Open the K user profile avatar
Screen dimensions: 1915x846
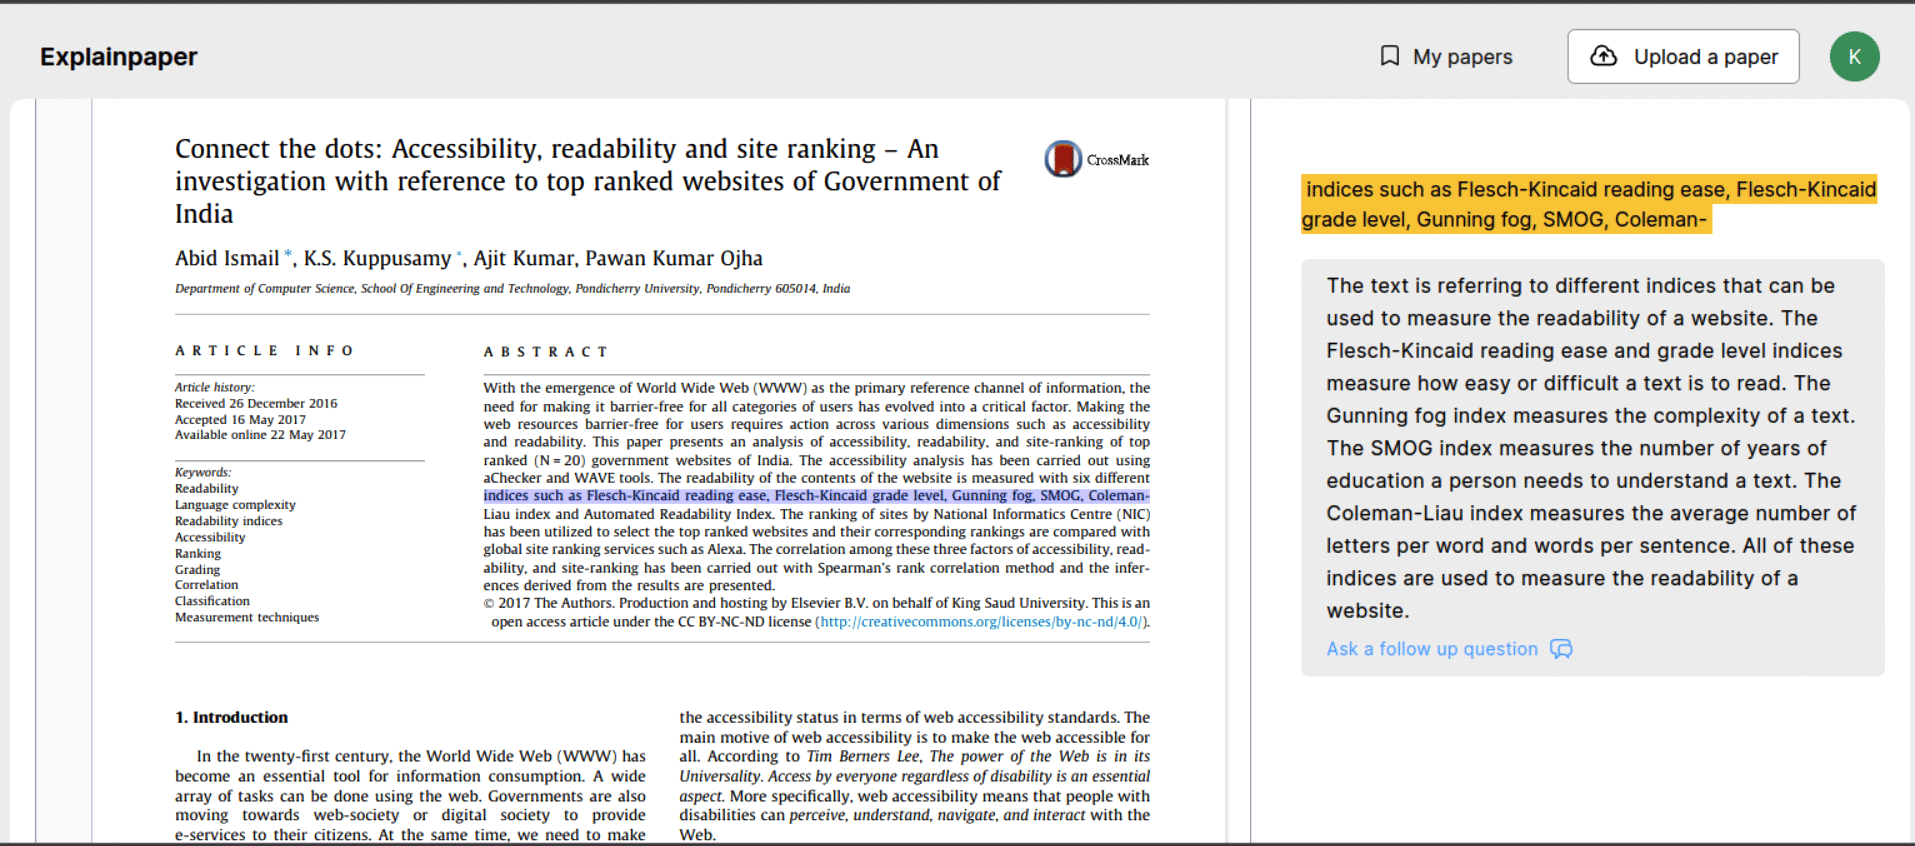1854,56
